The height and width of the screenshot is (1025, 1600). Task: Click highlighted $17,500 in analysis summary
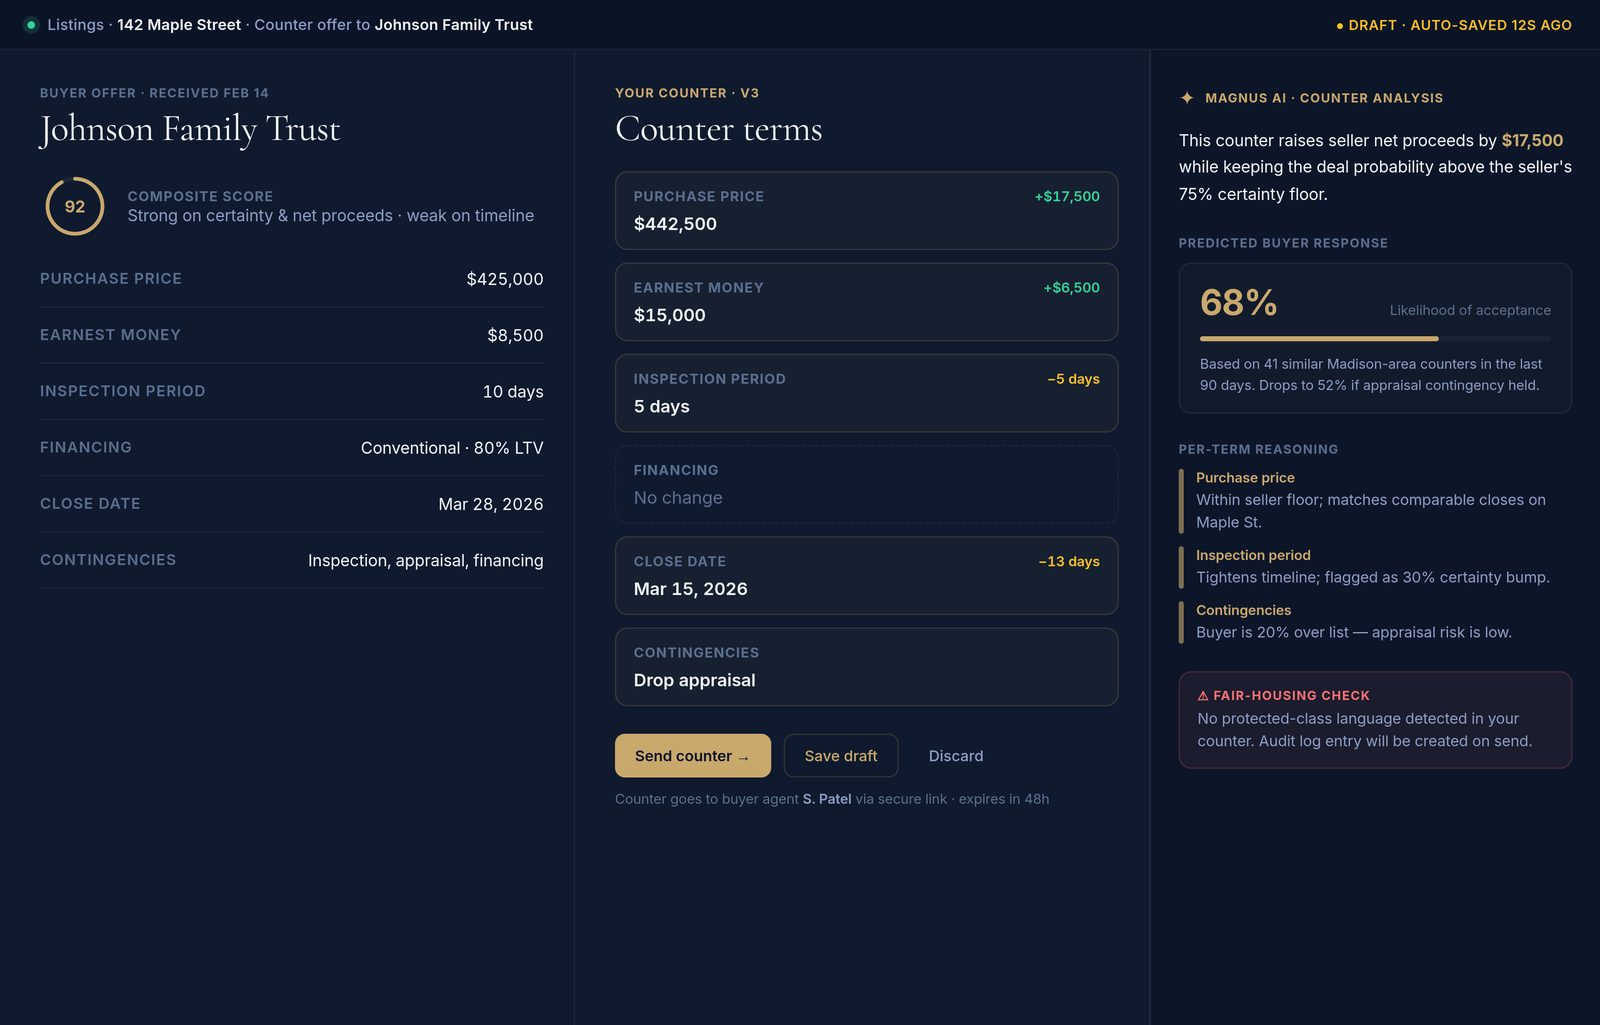1532,140
